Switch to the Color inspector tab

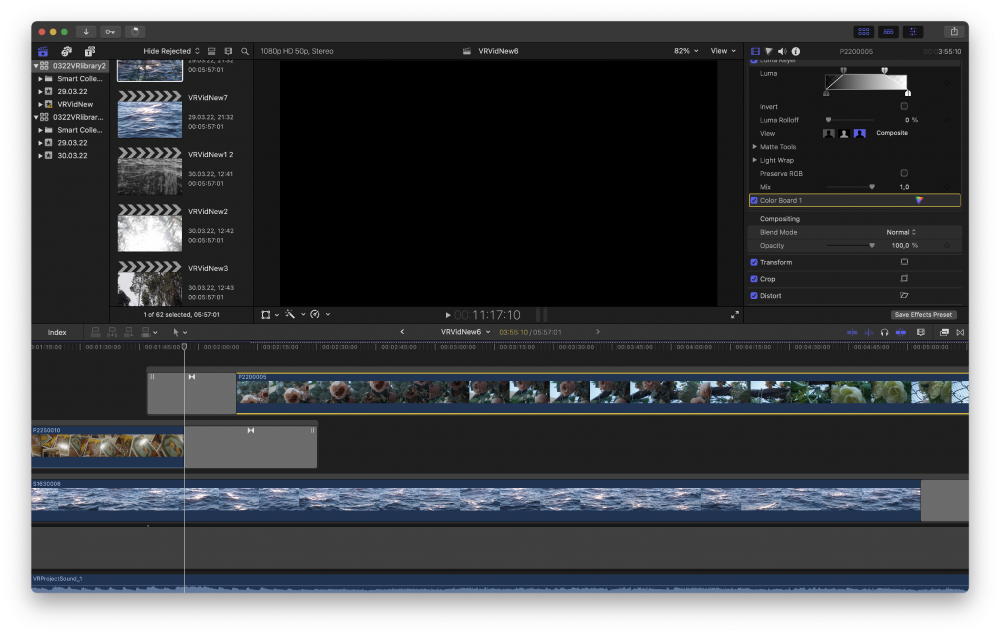click(x=768, y=51)
